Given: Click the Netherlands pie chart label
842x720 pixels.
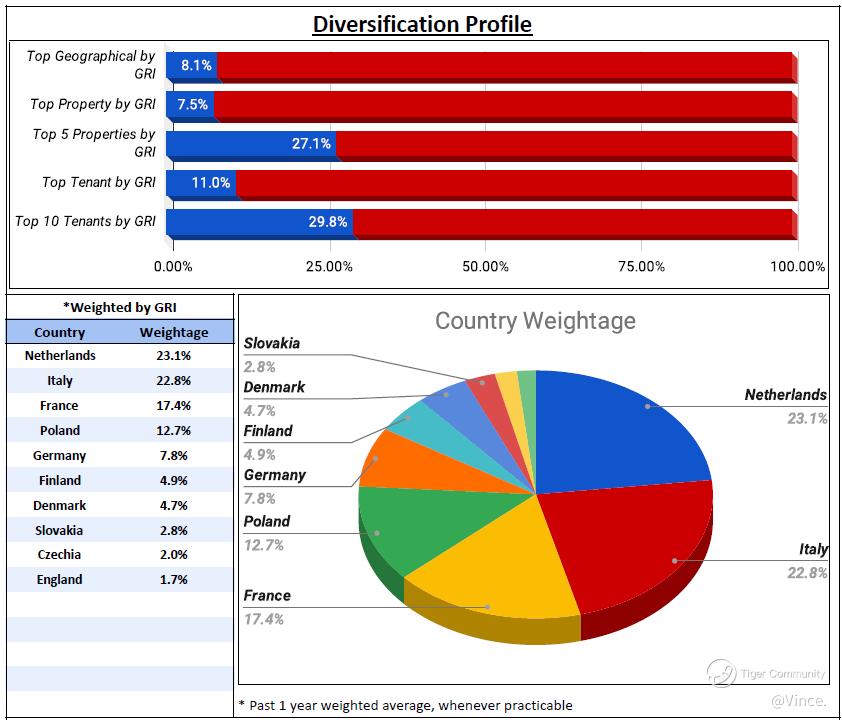Looking at the screenshot, I should coord(786,395).
